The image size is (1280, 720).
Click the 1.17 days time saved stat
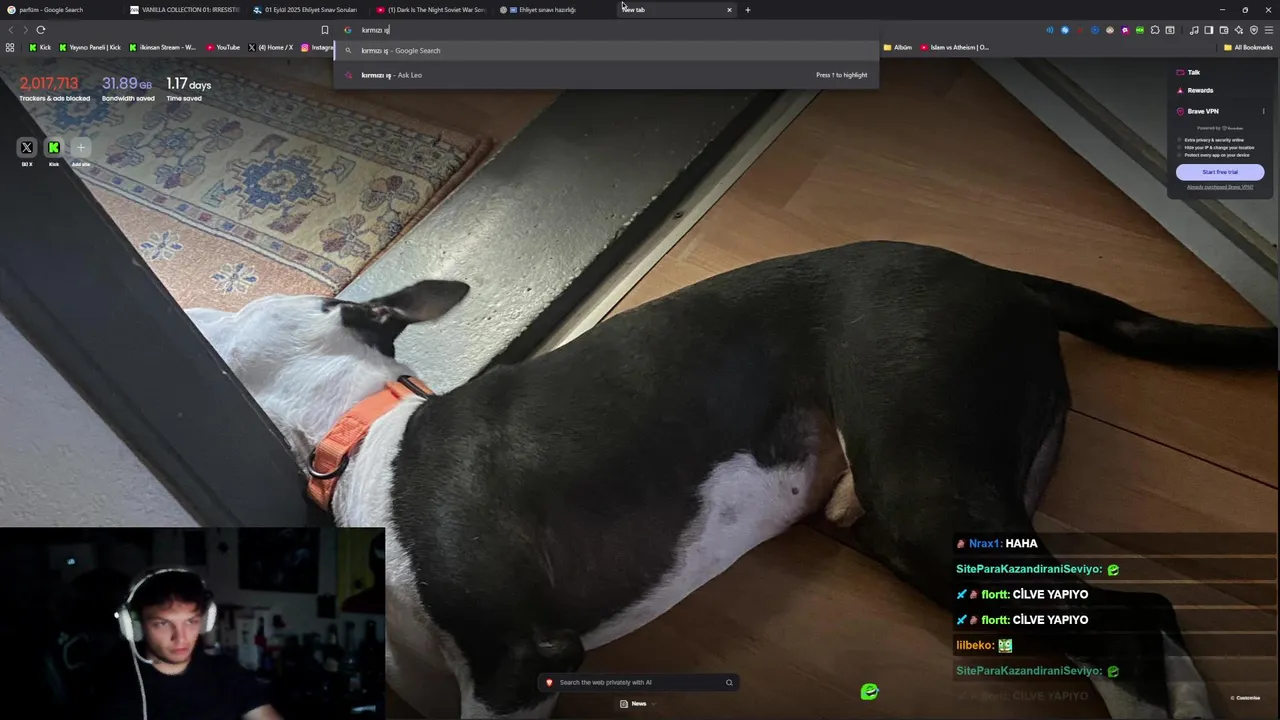(x=188, y=88)
